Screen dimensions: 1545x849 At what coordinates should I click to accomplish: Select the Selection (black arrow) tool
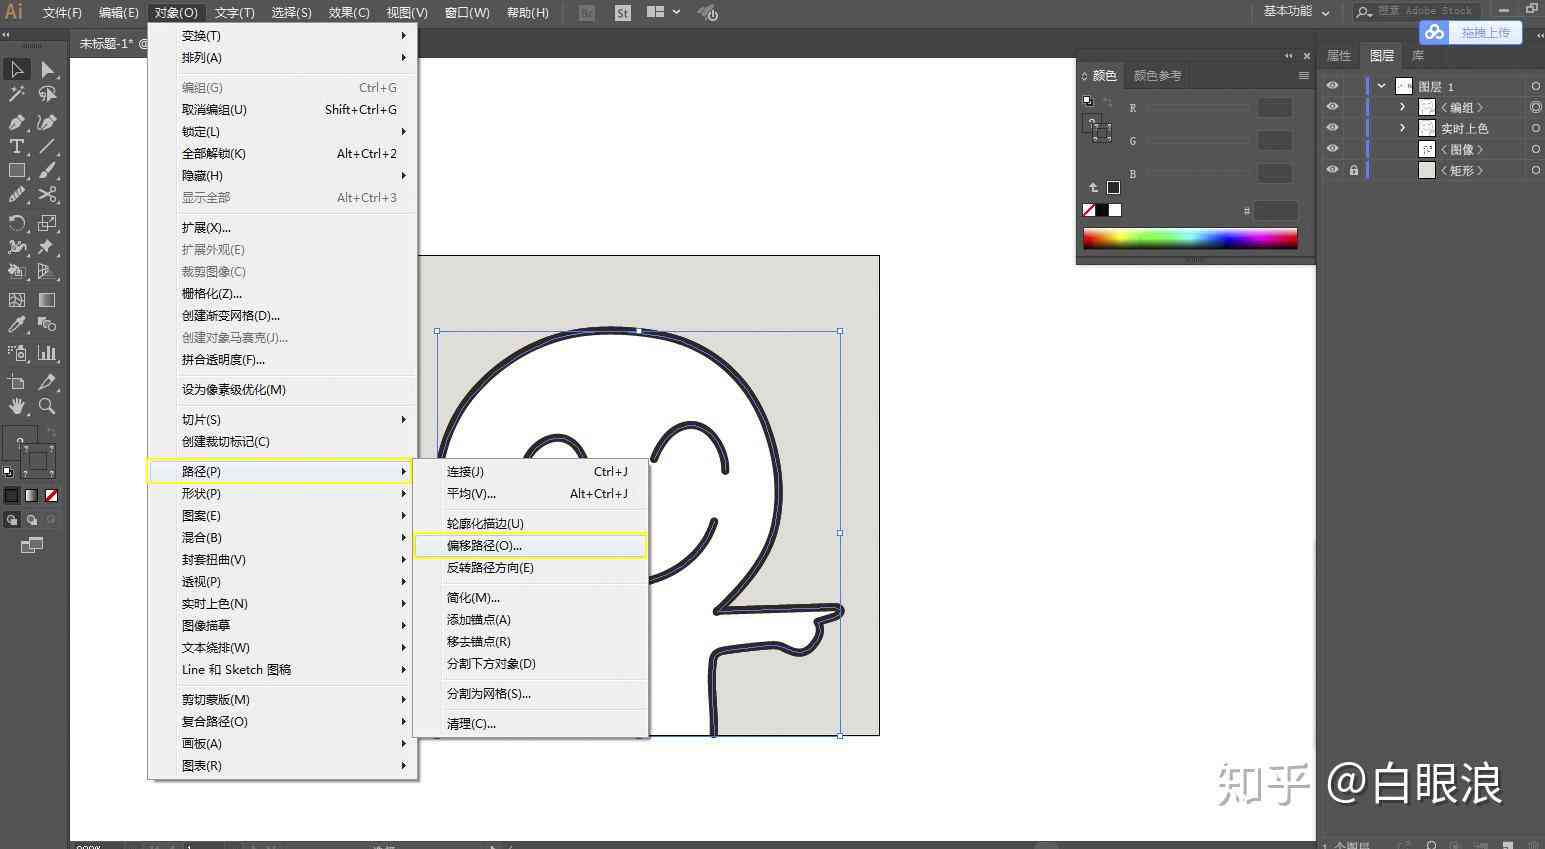[17, 69]
